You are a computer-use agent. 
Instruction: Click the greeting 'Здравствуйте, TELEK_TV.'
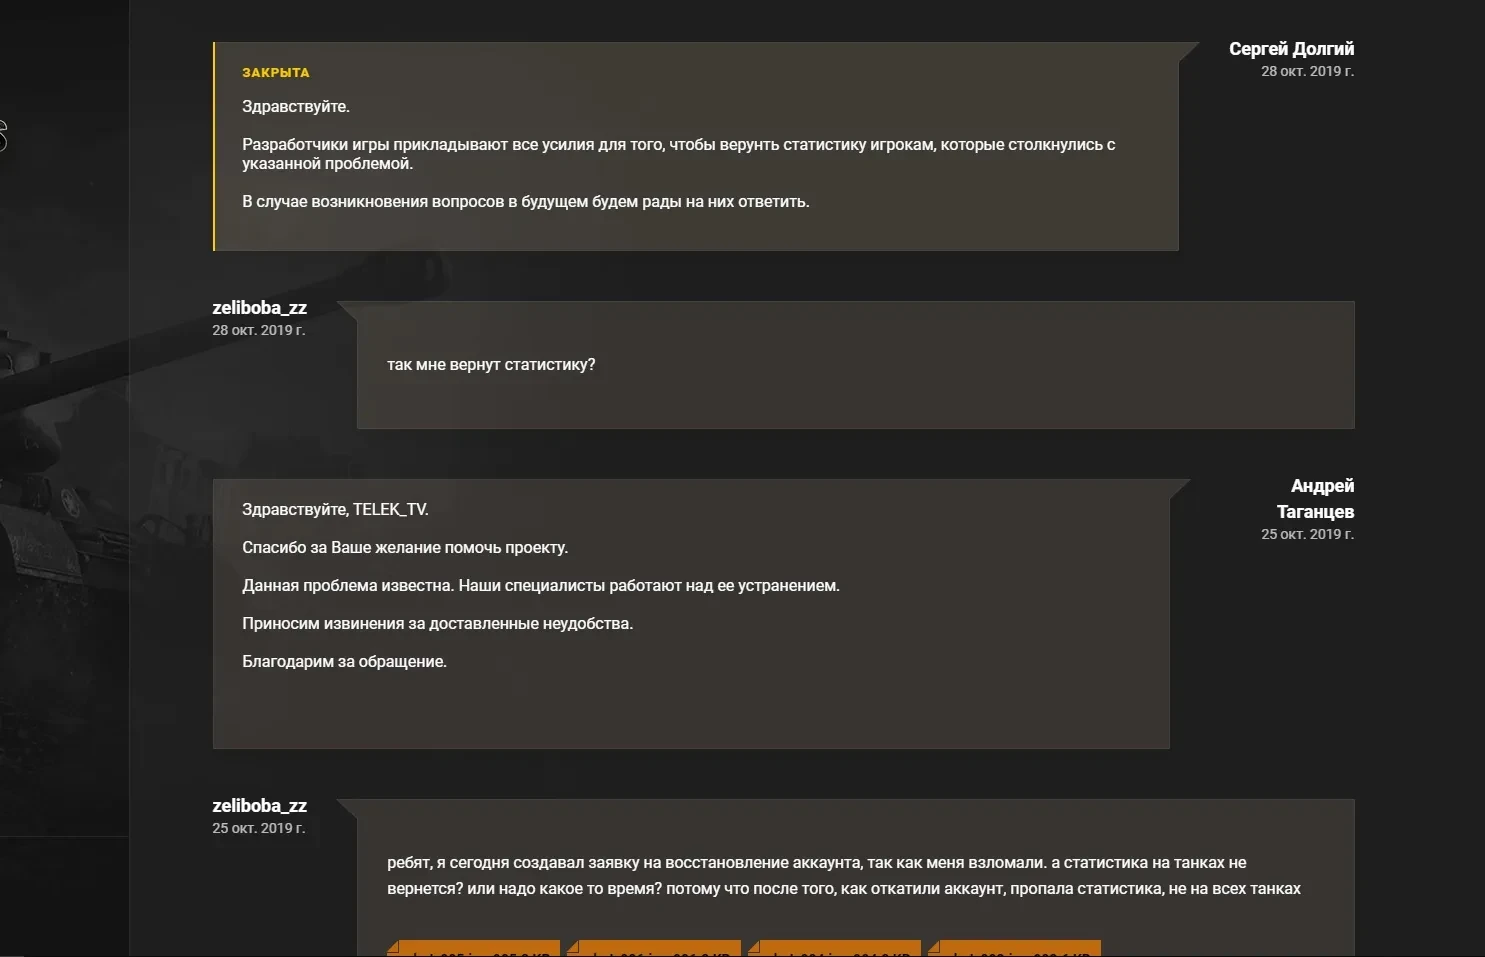click(x=335, y=510)
